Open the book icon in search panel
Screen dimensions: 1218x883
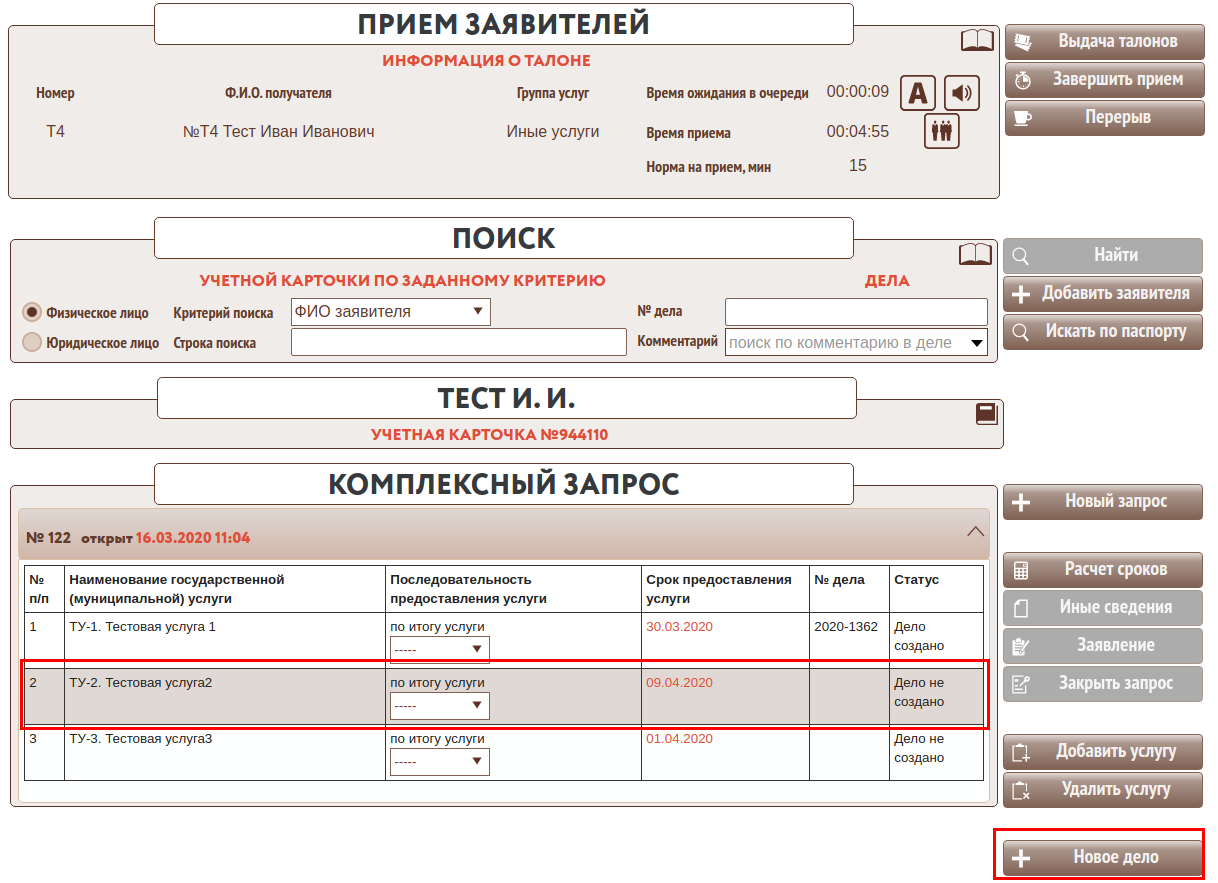point(975,254)
